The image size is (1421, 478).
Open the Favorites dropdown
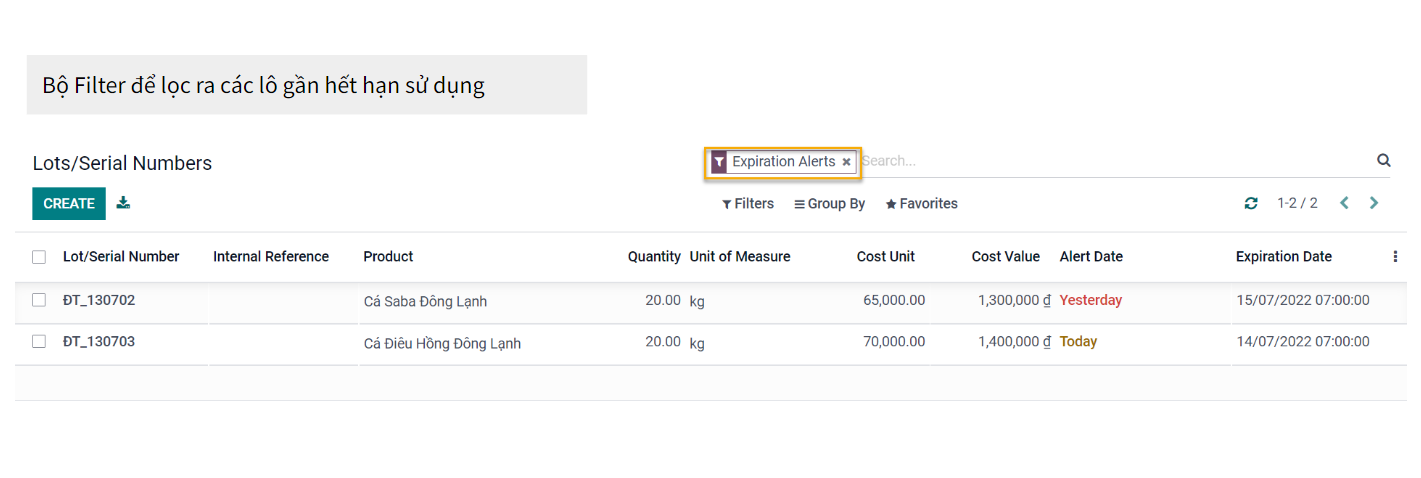click(921, 204)
